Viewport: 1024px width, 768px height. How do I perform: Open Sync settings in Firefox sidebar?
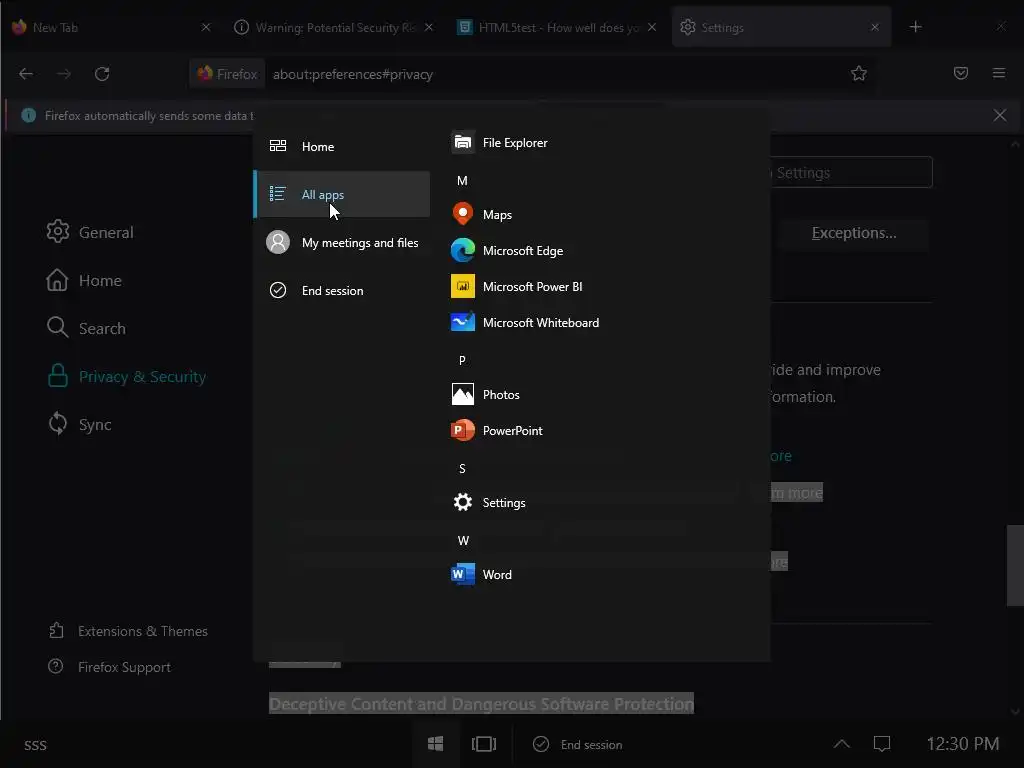79,424
